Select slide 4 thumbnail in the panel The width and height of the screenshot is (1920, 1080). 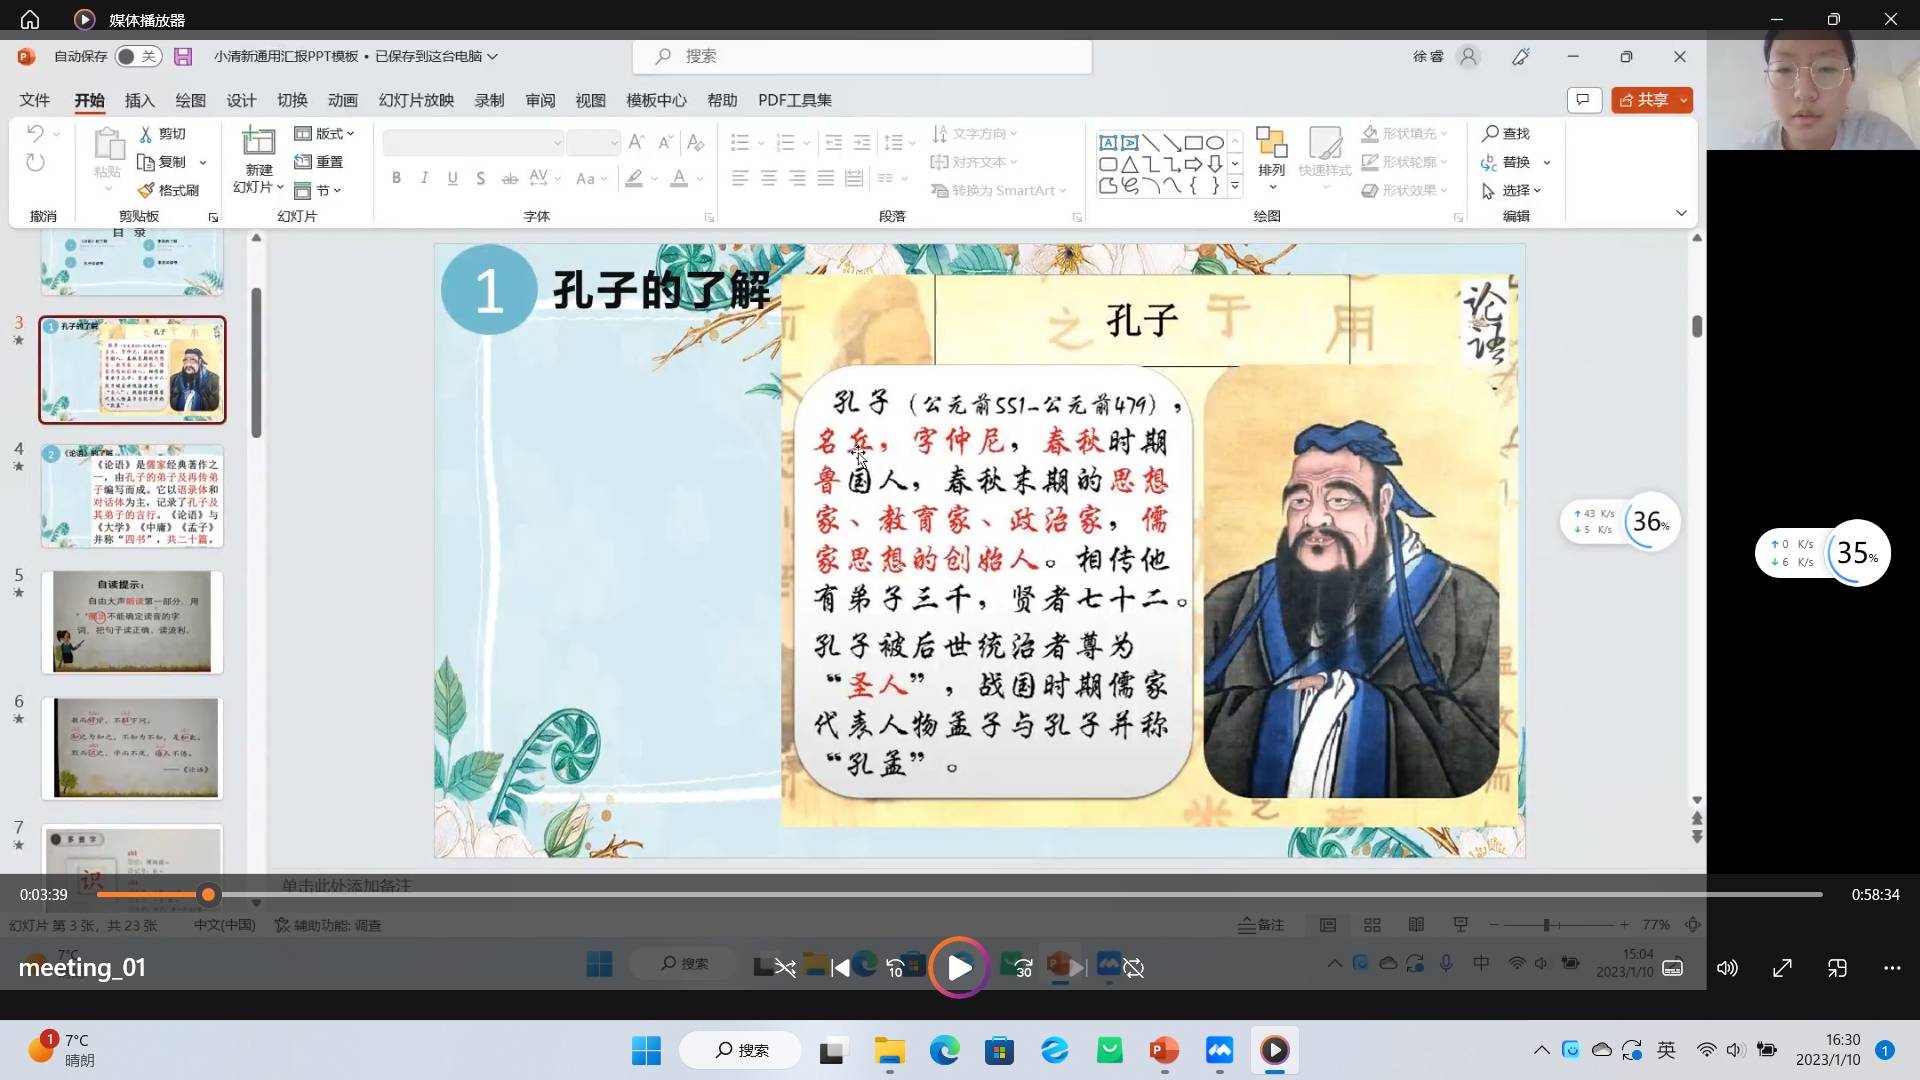pyautogui.click(x=132, y=496)
